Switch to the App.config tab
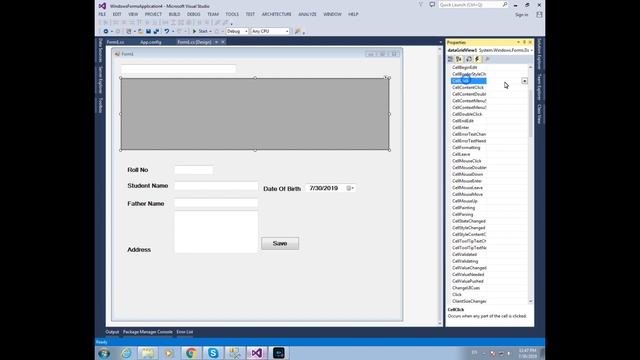The width and height of the screenshot is (640, 360). pos(151,42)
